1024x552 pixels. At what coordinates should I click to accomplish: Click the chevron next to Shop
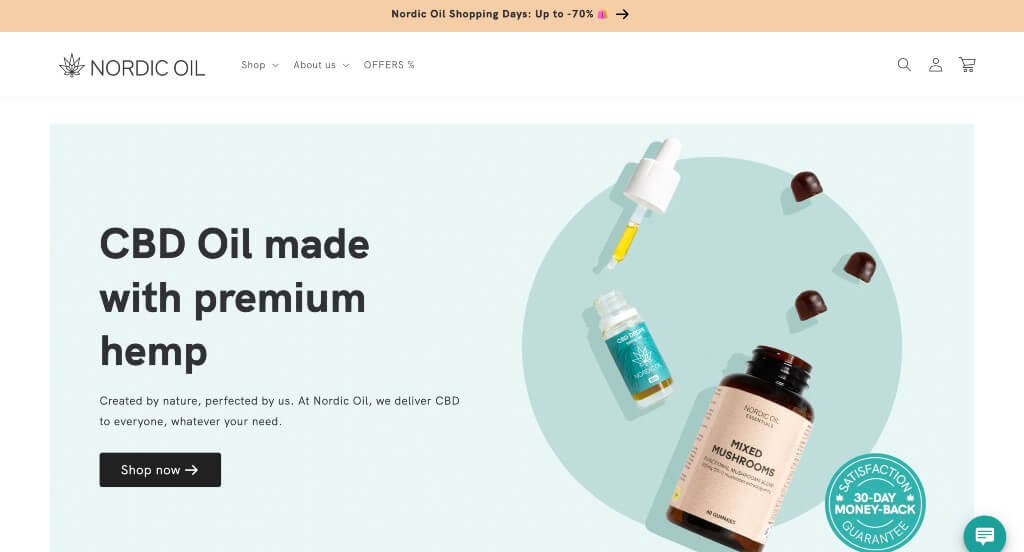(276, 65)
